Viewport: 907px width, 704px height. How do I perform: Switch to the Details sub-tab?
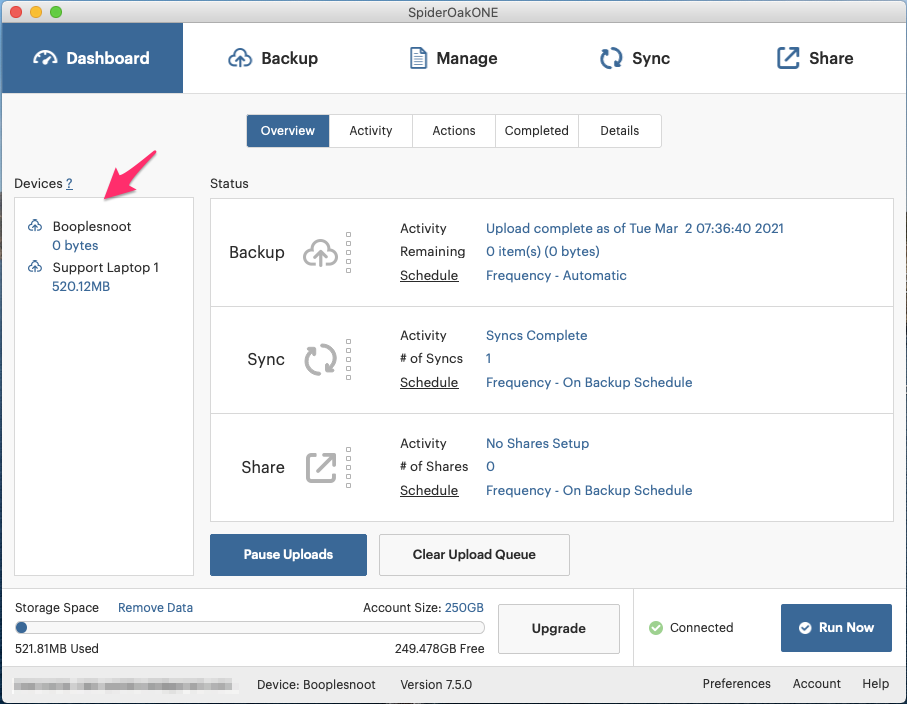pos(620,131)
